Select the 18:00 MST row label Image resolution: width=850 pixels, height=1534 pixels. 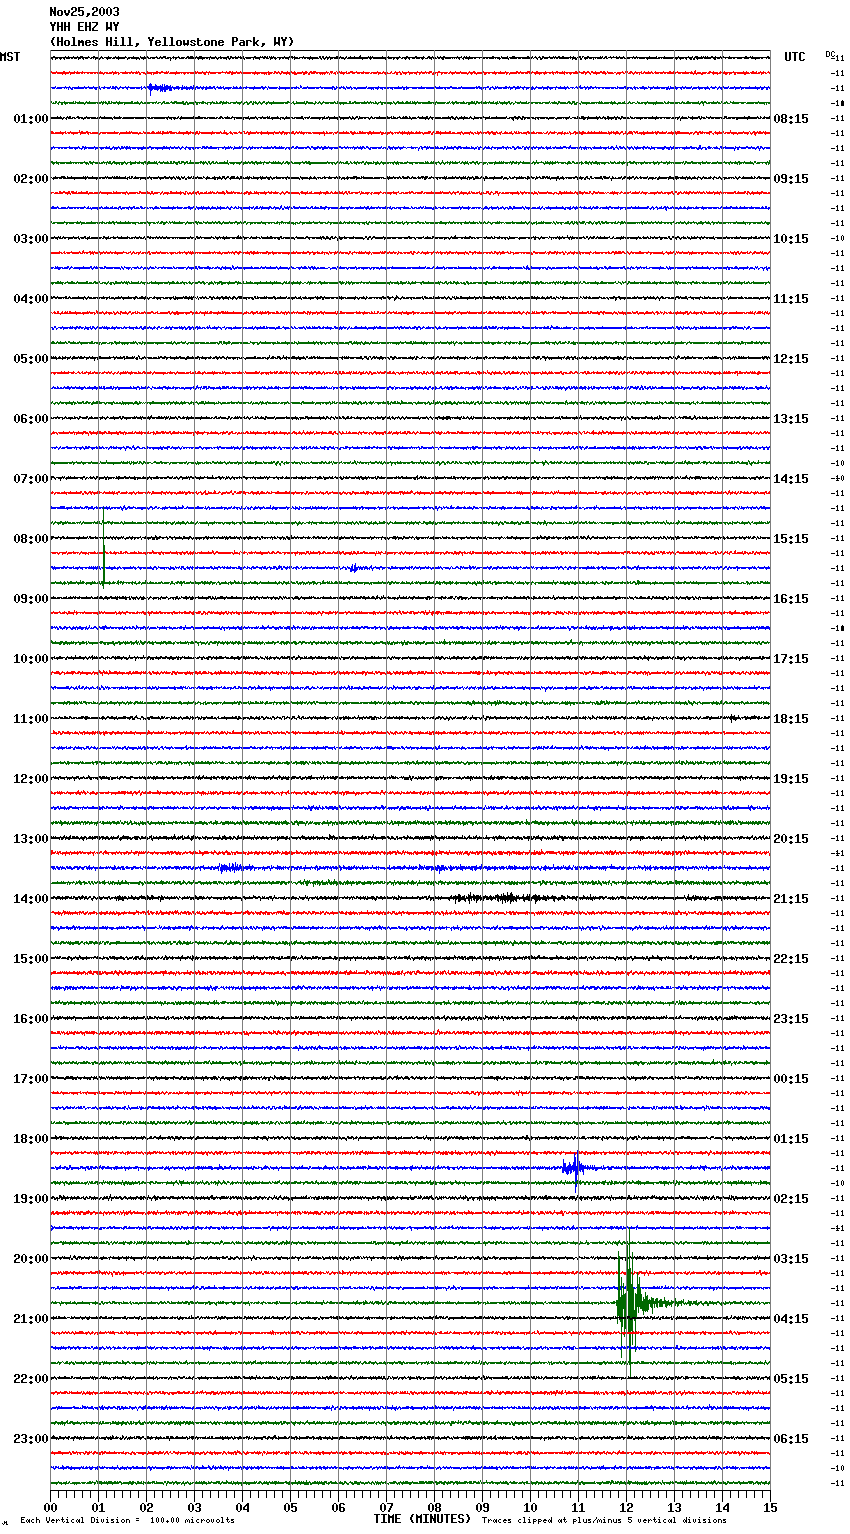[31, 1139]
